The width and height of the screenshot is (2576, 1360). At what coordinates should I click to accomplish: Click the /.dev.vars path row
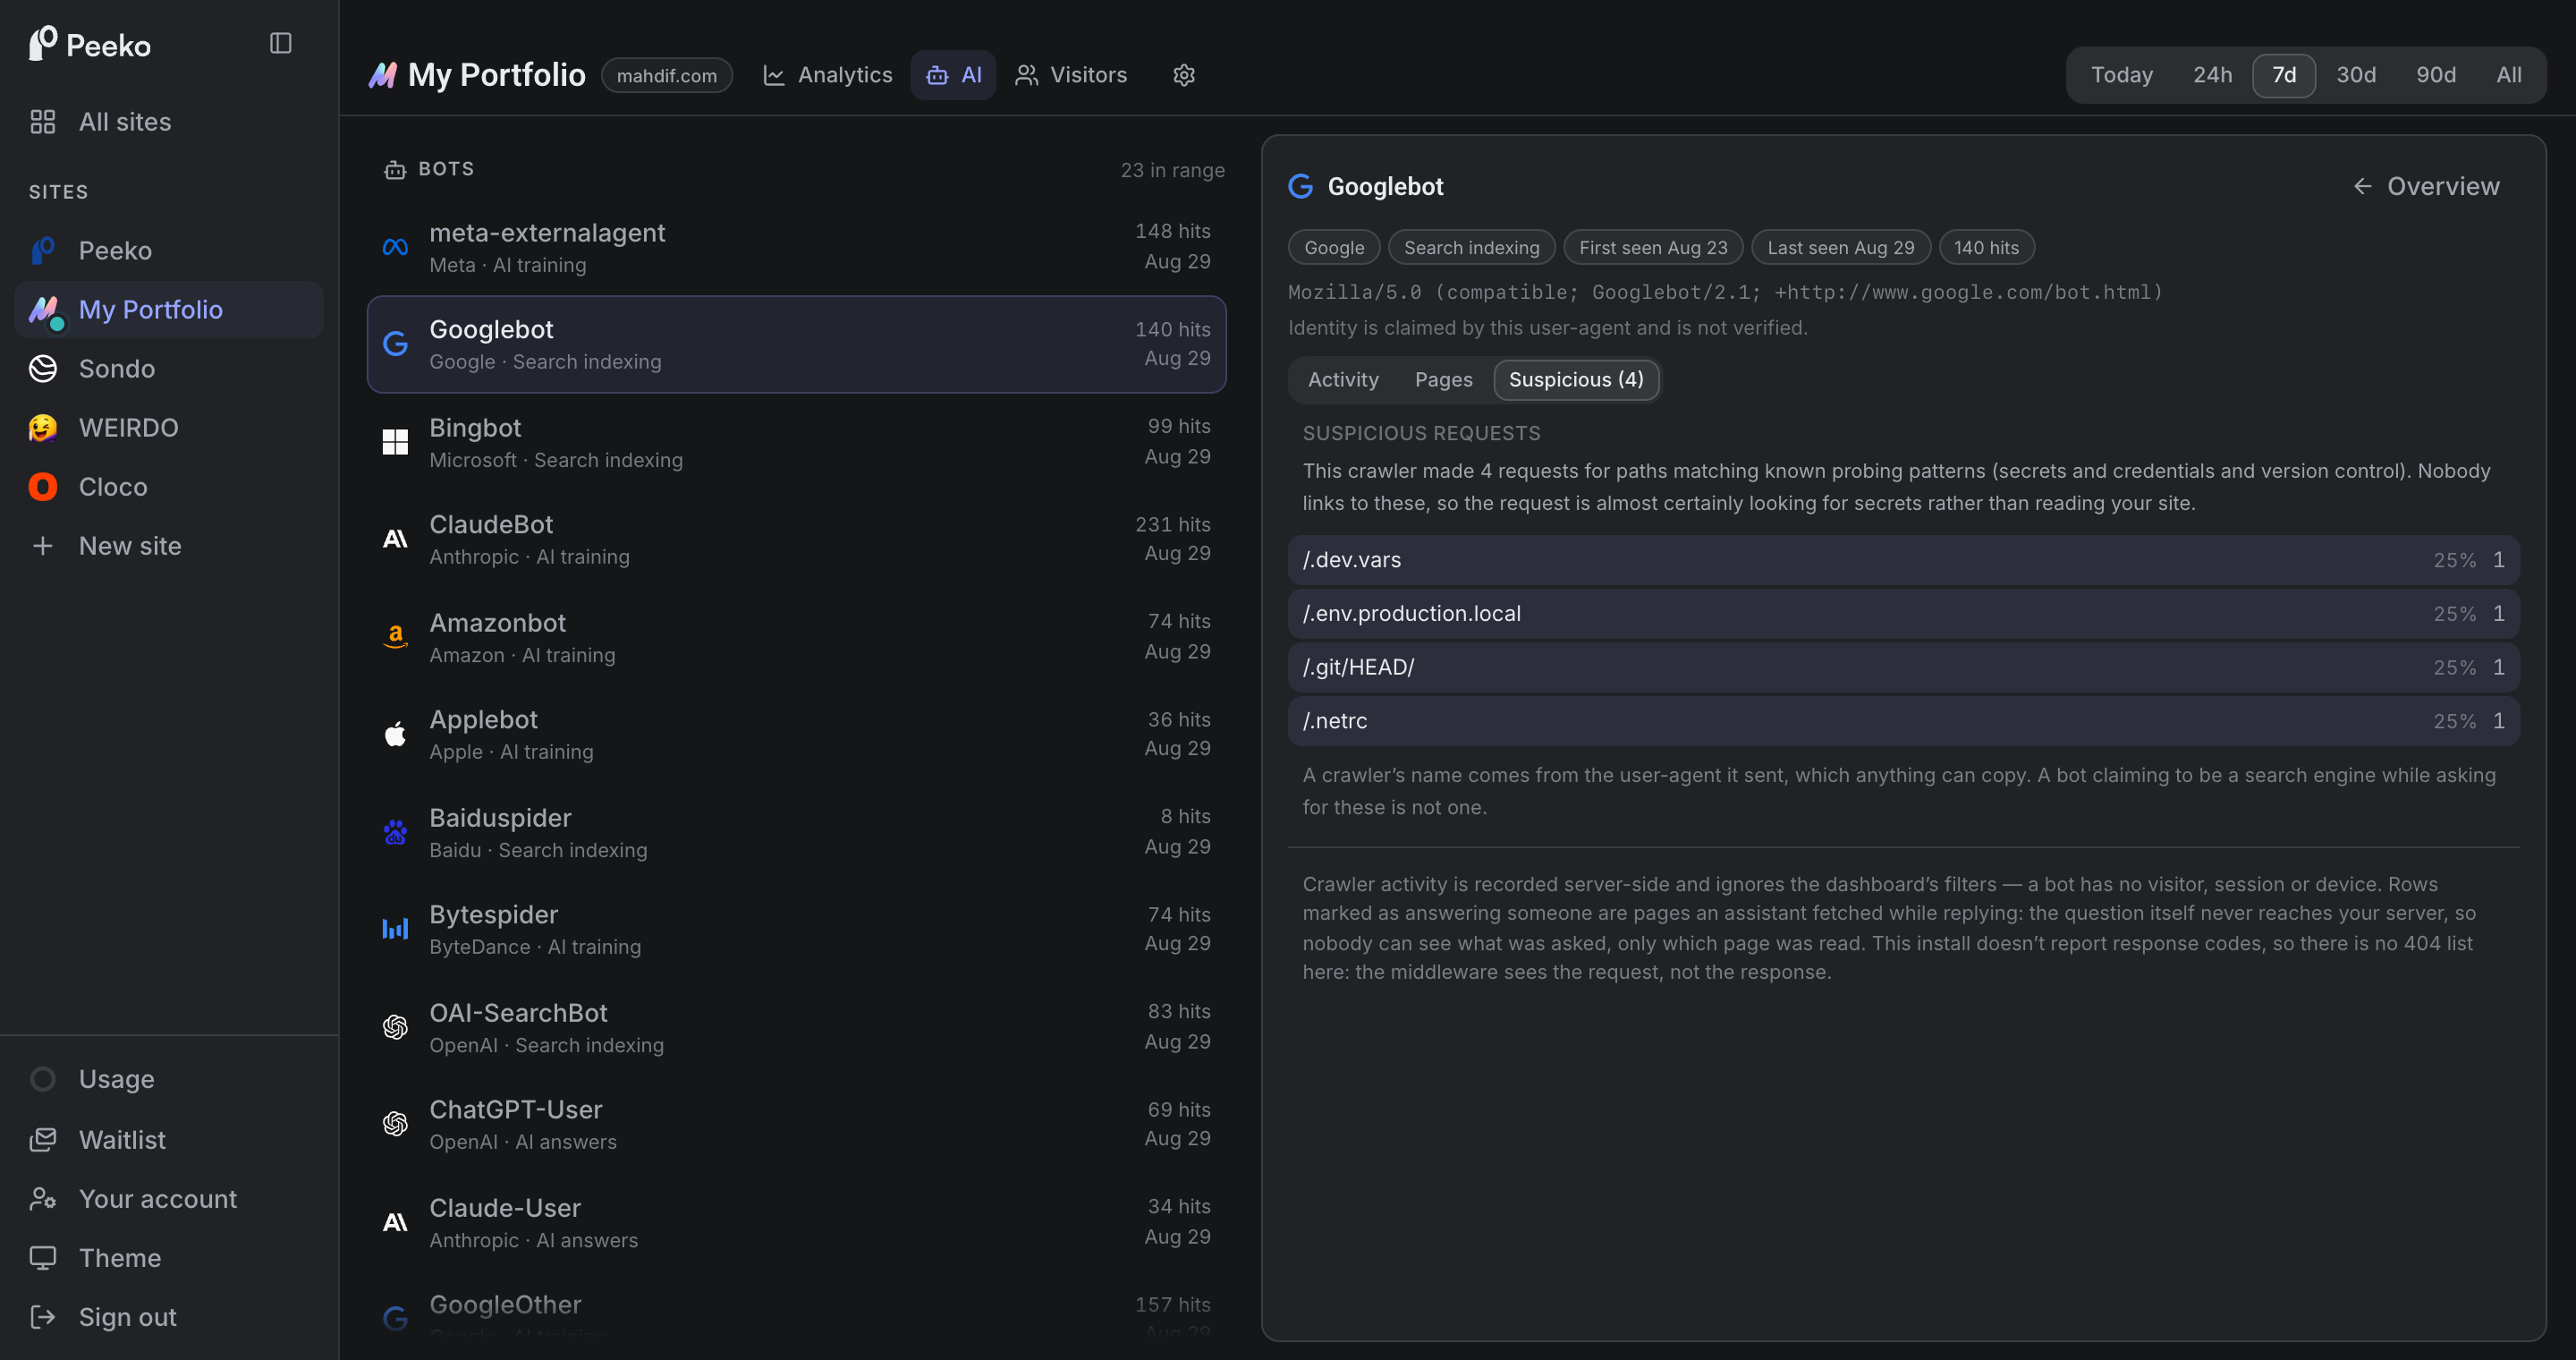pos(1903,560)
